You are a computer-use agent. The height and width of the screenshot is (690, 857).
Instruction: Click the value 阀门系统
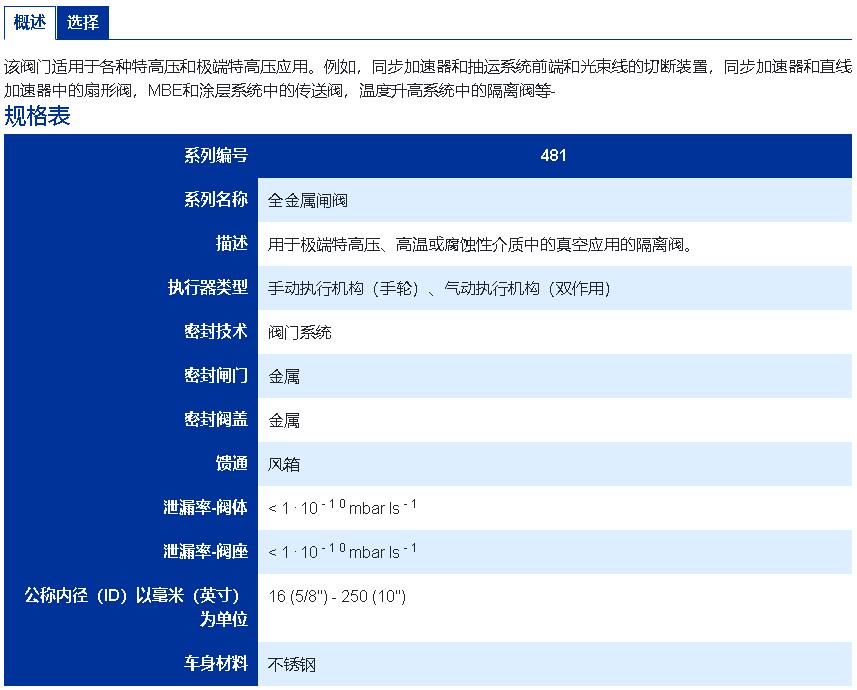(300, 332)
